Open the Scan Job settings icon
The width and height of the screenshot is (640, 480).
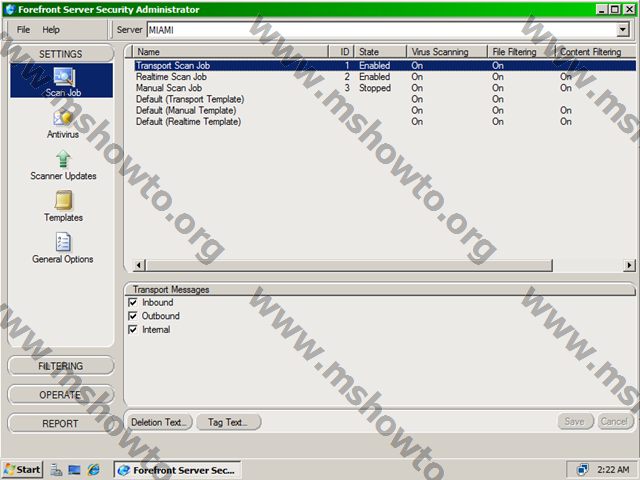(62, 80)
